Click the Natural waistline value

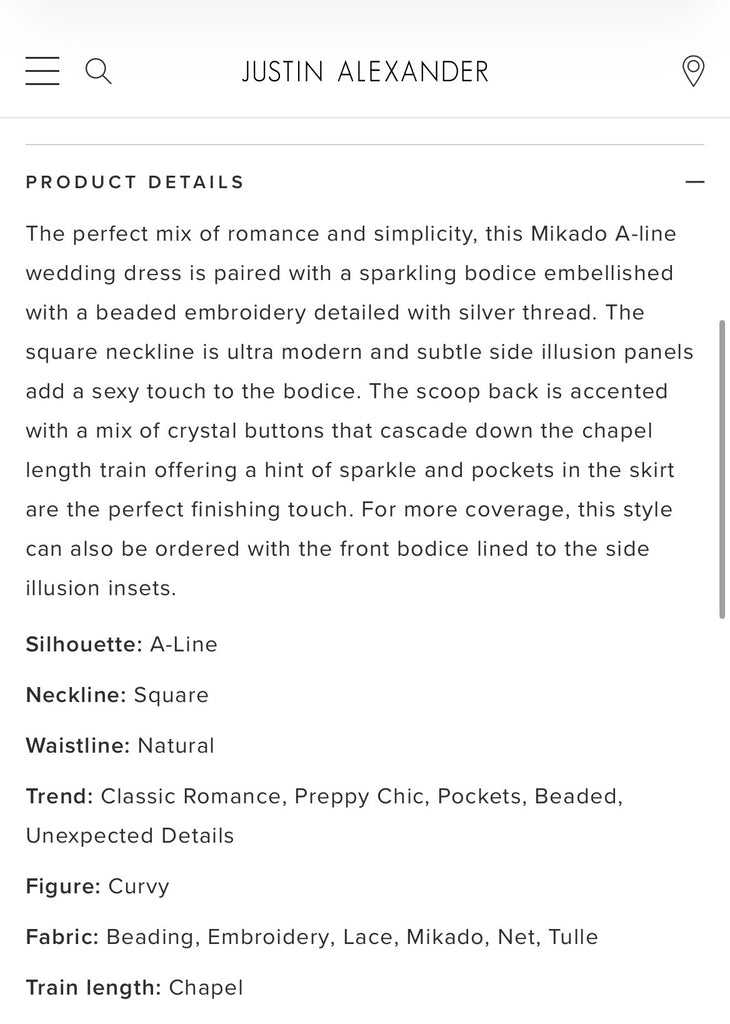(176, 746)
